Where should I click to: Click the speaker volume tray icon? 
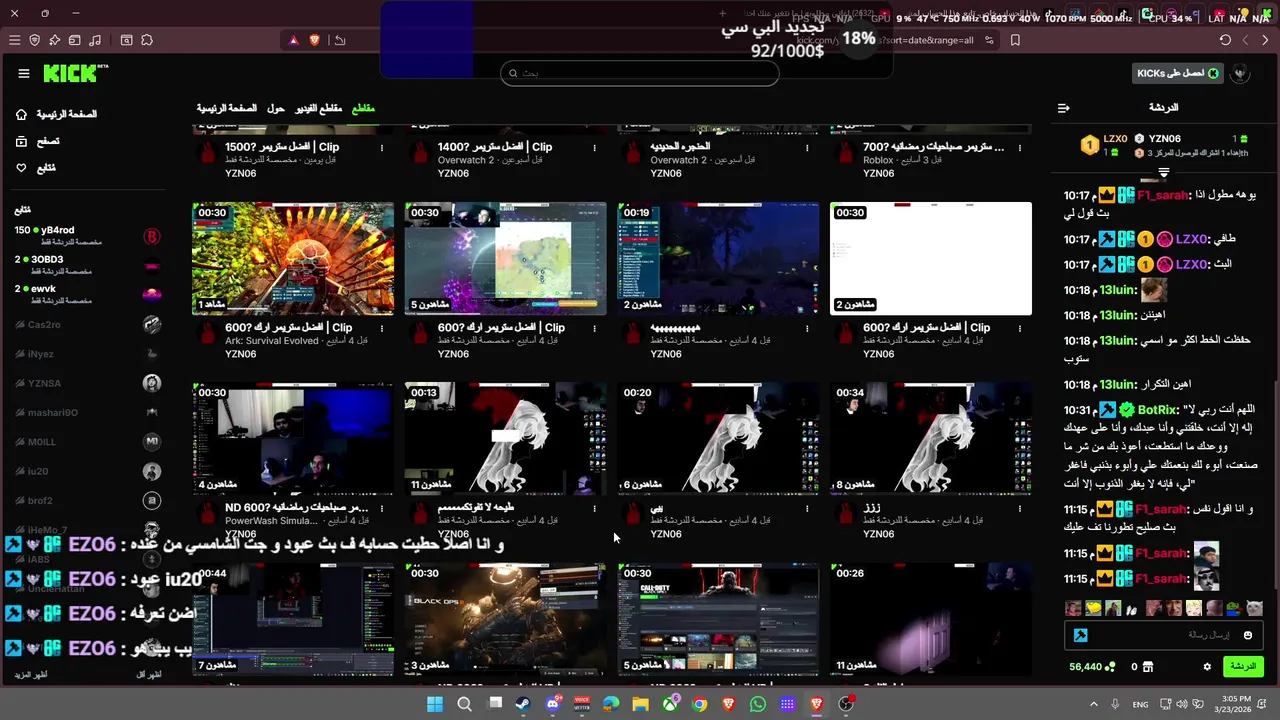(x=1181, y=704)
